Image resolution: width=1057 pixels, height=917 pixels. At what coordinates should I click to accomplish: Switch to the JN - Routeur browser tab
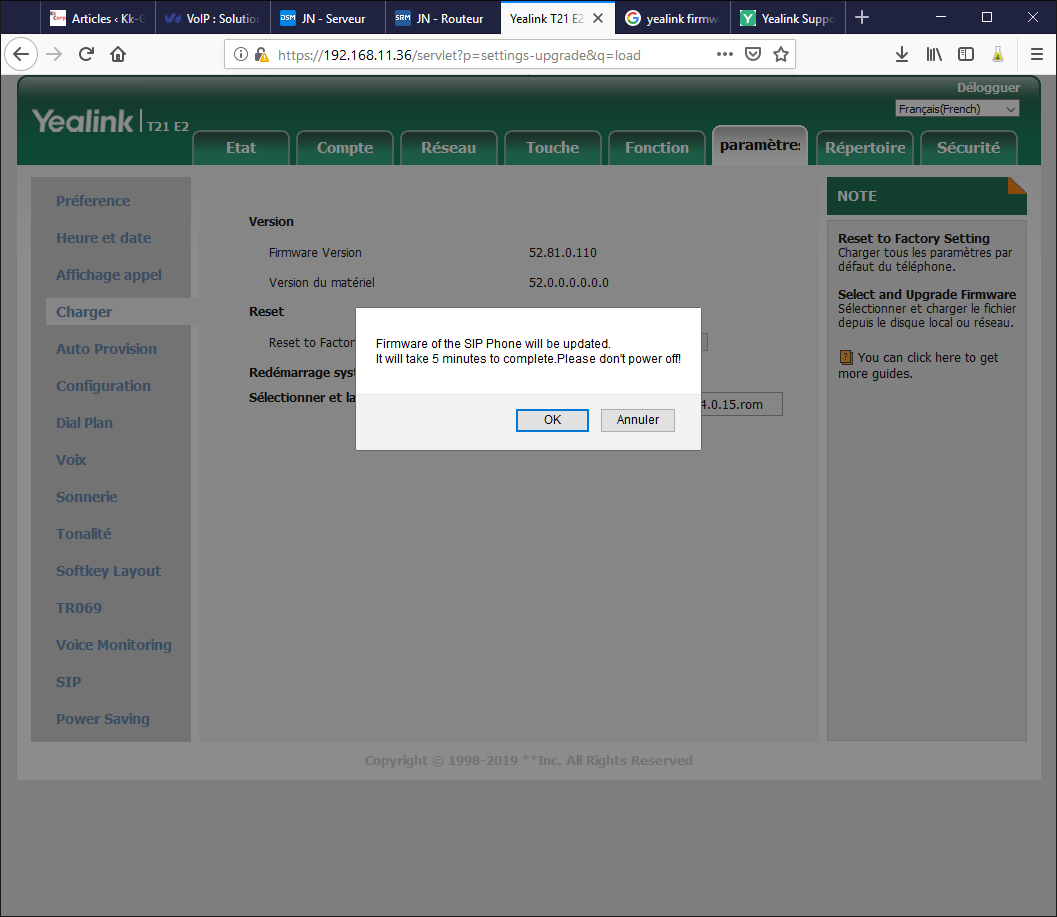441,18
